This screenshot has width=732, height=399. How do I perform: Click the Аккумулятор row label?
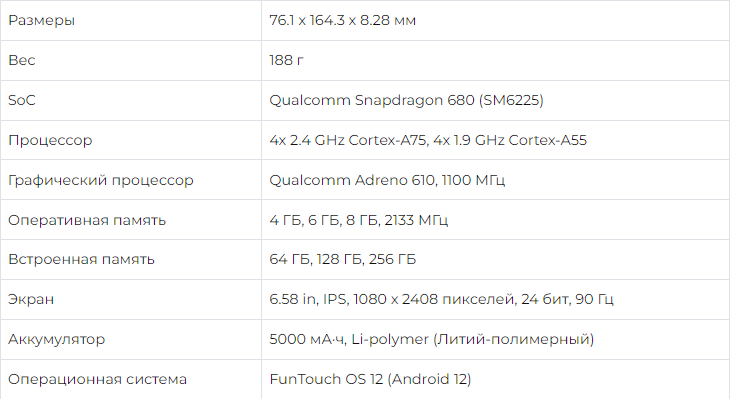tap(56, 339)
